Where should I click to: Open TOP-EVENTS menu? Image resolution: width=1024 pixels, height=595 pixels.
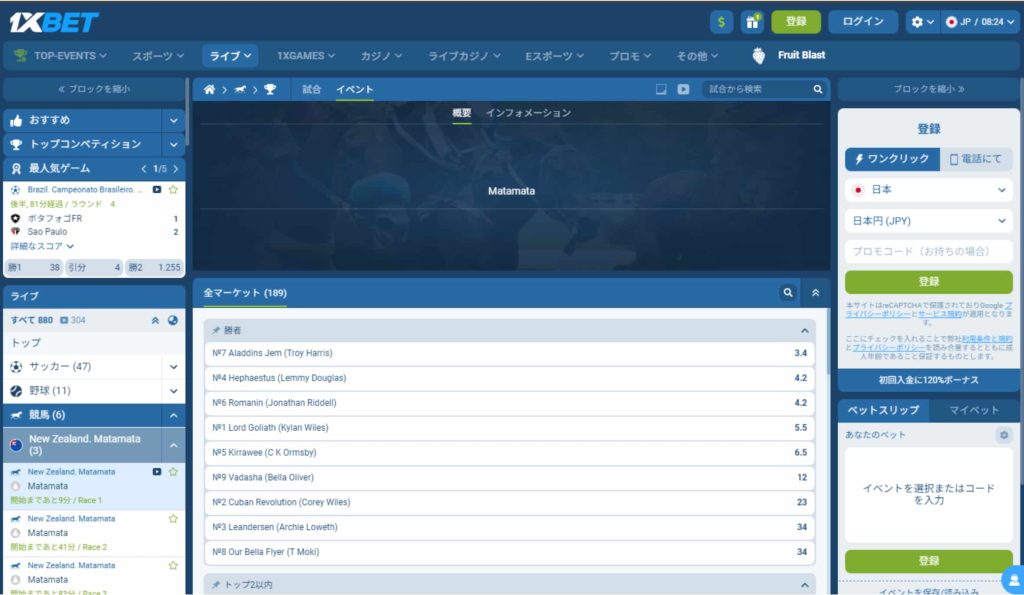[x=60, y=56]
